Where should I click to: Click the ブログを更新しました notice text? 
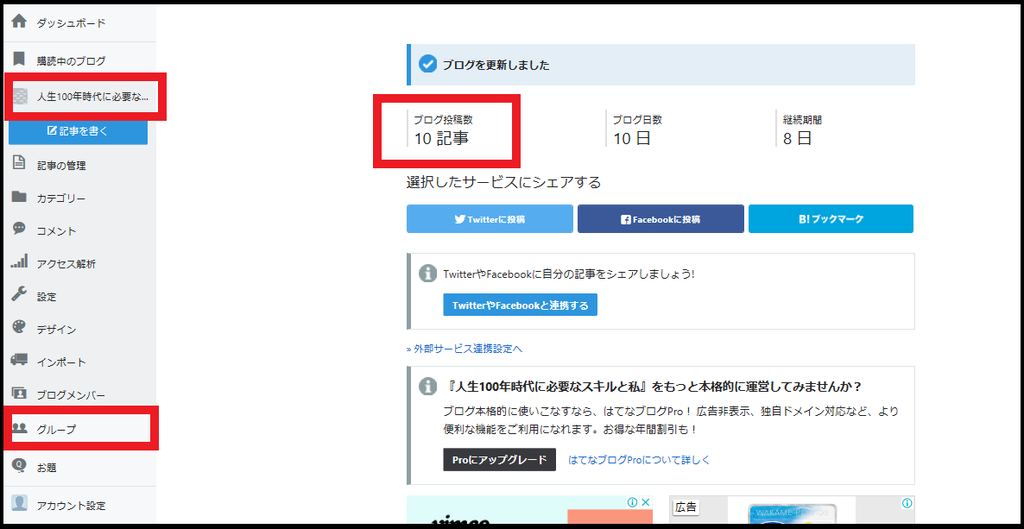(x=496, y=65)
